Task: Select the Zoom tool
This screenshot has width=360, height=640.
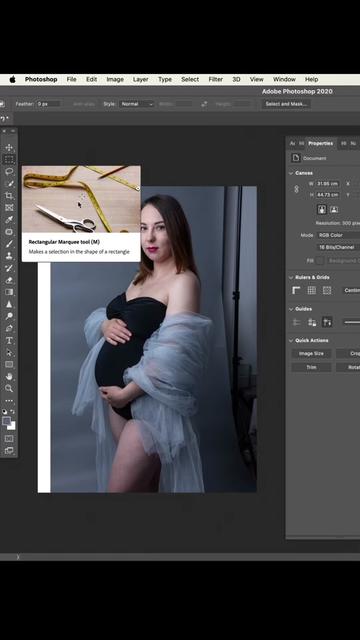Action: pos(9,389)
